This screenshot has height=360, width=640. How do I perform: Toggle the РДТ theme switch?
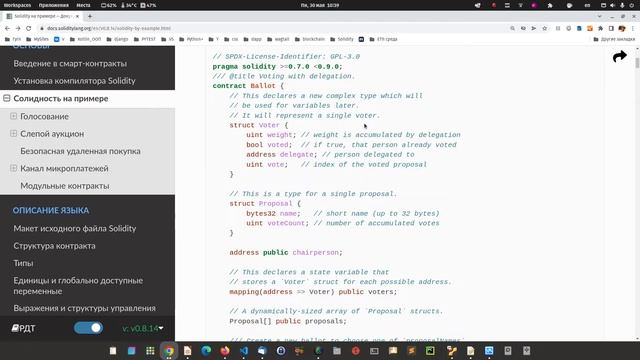88,328
